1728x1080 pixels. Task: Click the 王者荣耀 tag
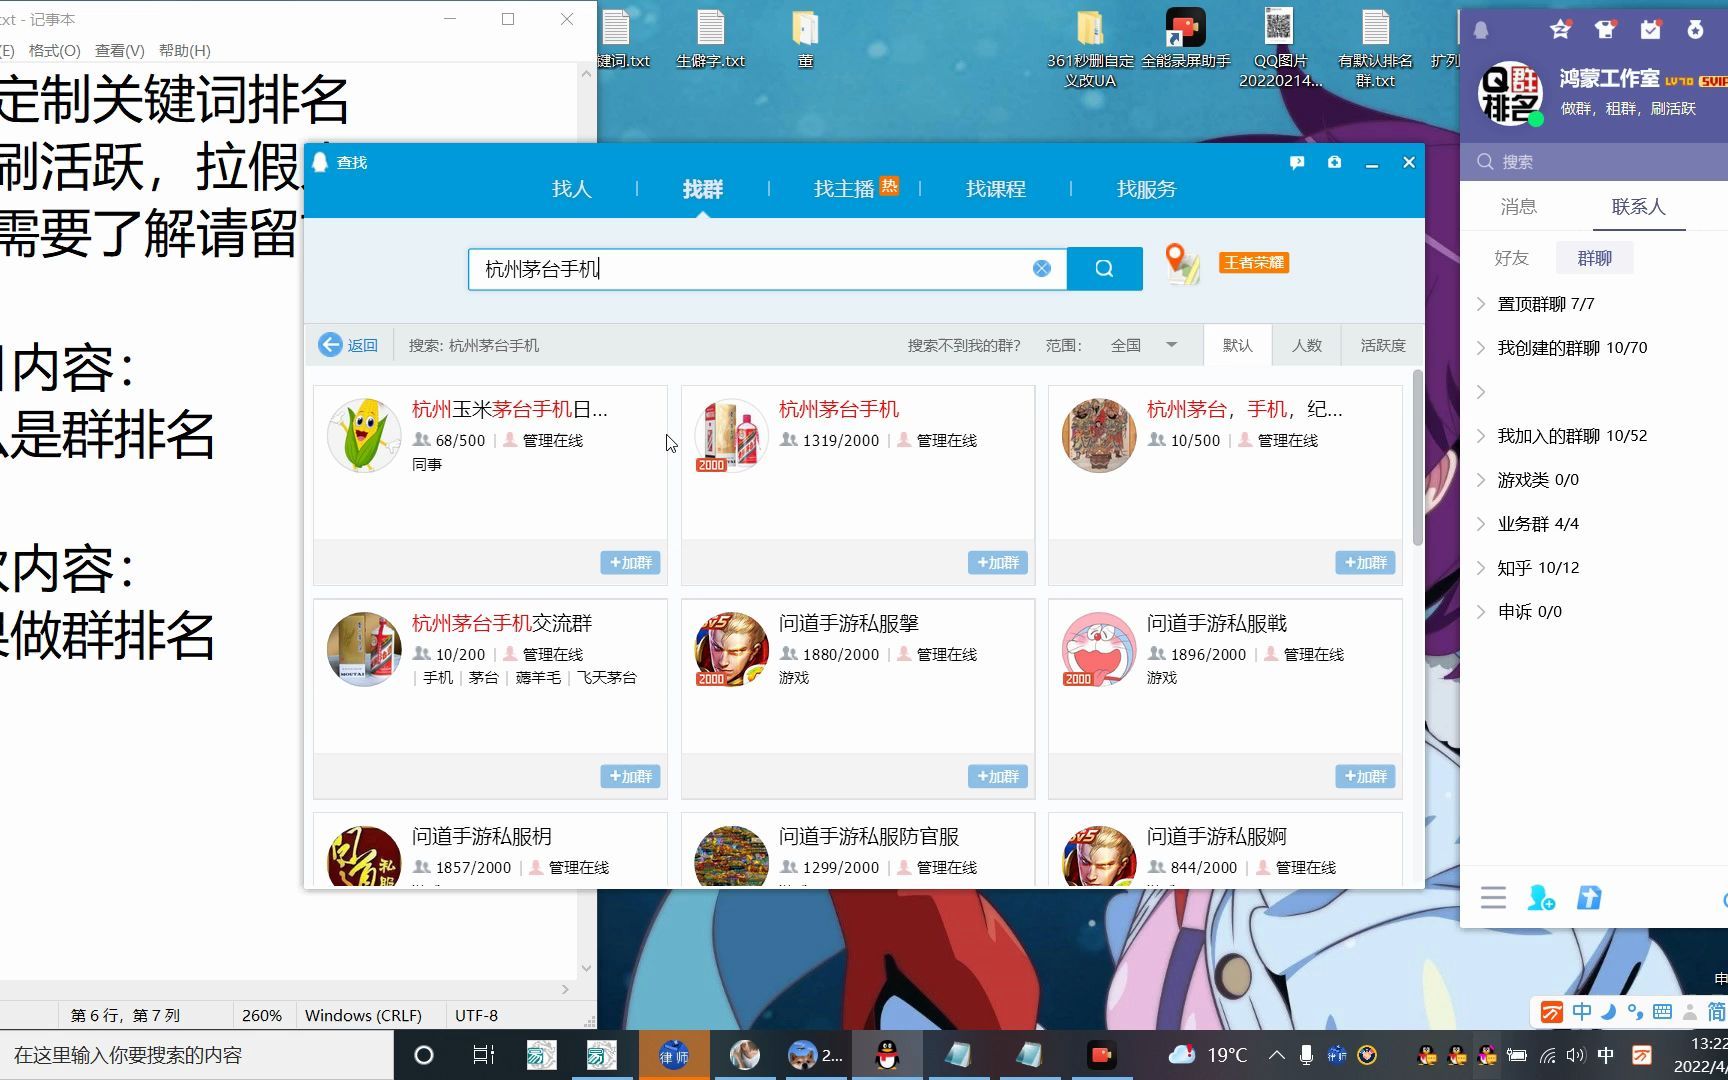coord(1253,263)
